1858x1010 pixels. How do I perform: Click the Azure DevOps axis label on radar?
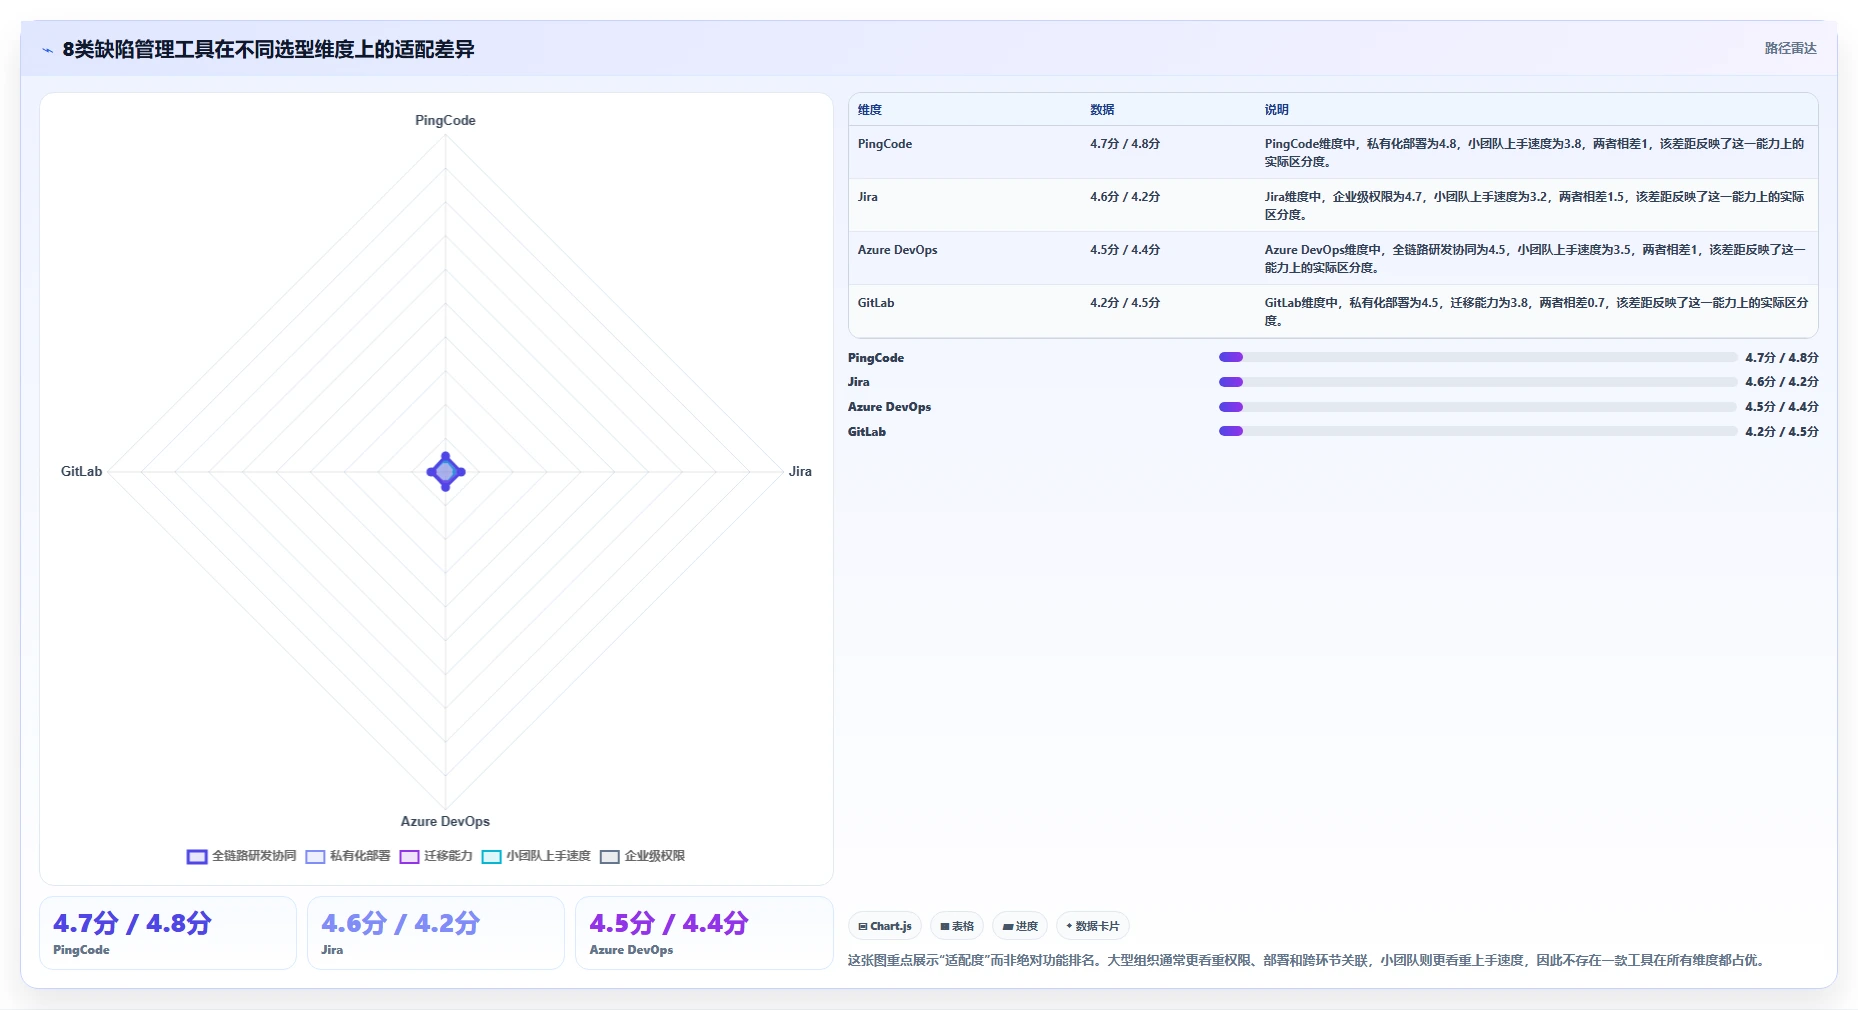(x=445, y=821)
